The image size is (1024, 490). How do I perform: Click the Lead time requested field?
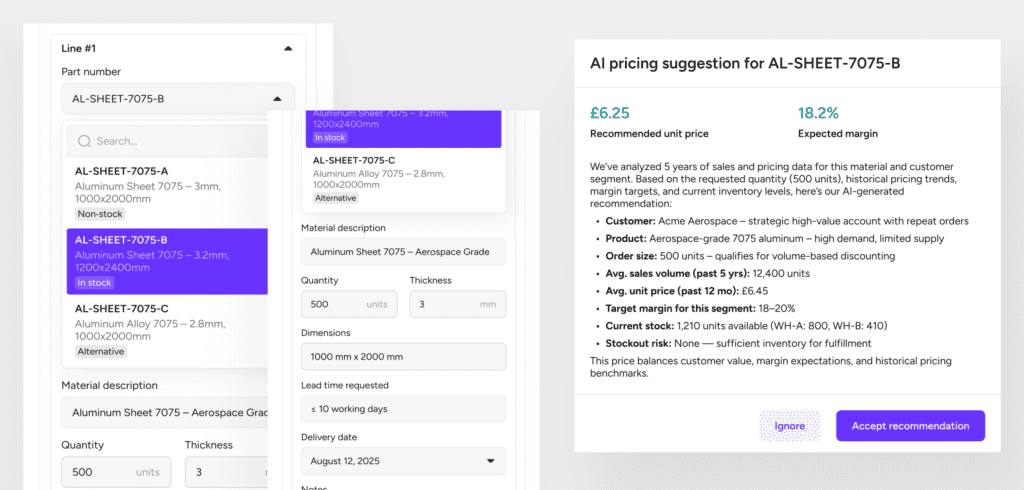(x=404, y=409)
